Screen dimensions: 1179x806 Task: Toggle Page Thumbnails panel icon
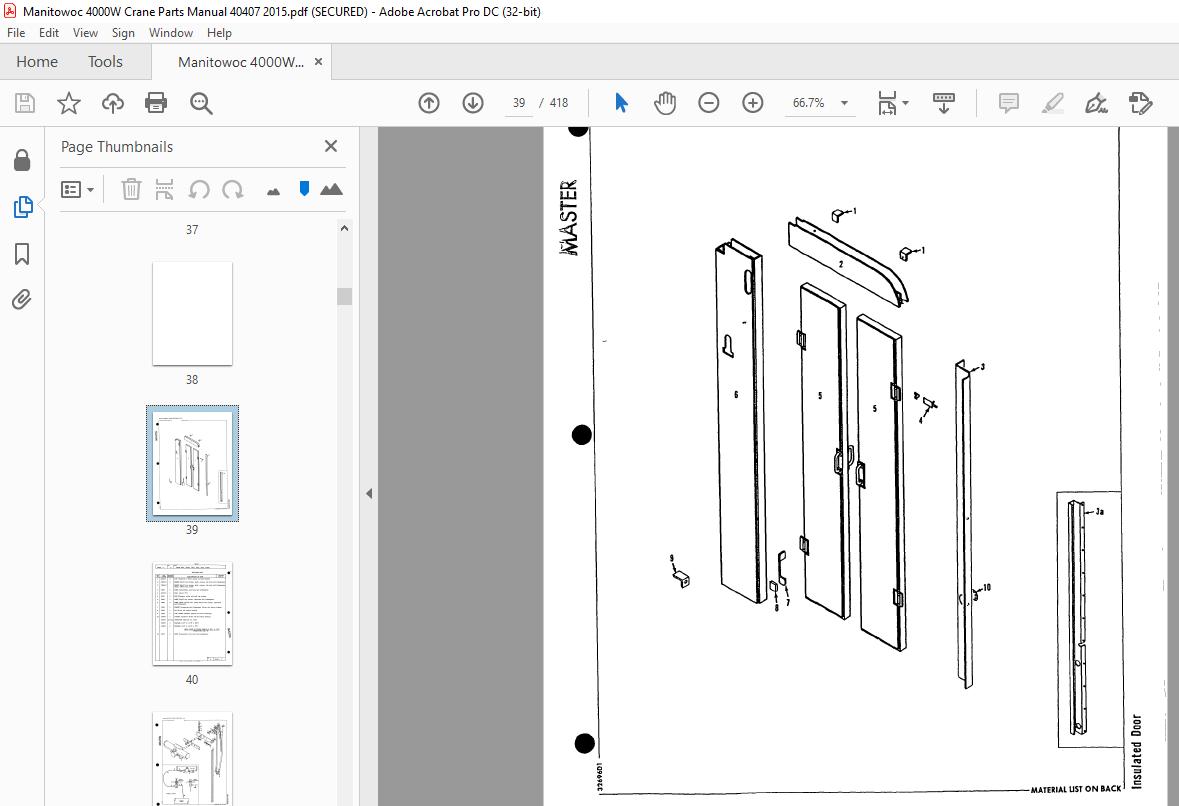(23, 207)
